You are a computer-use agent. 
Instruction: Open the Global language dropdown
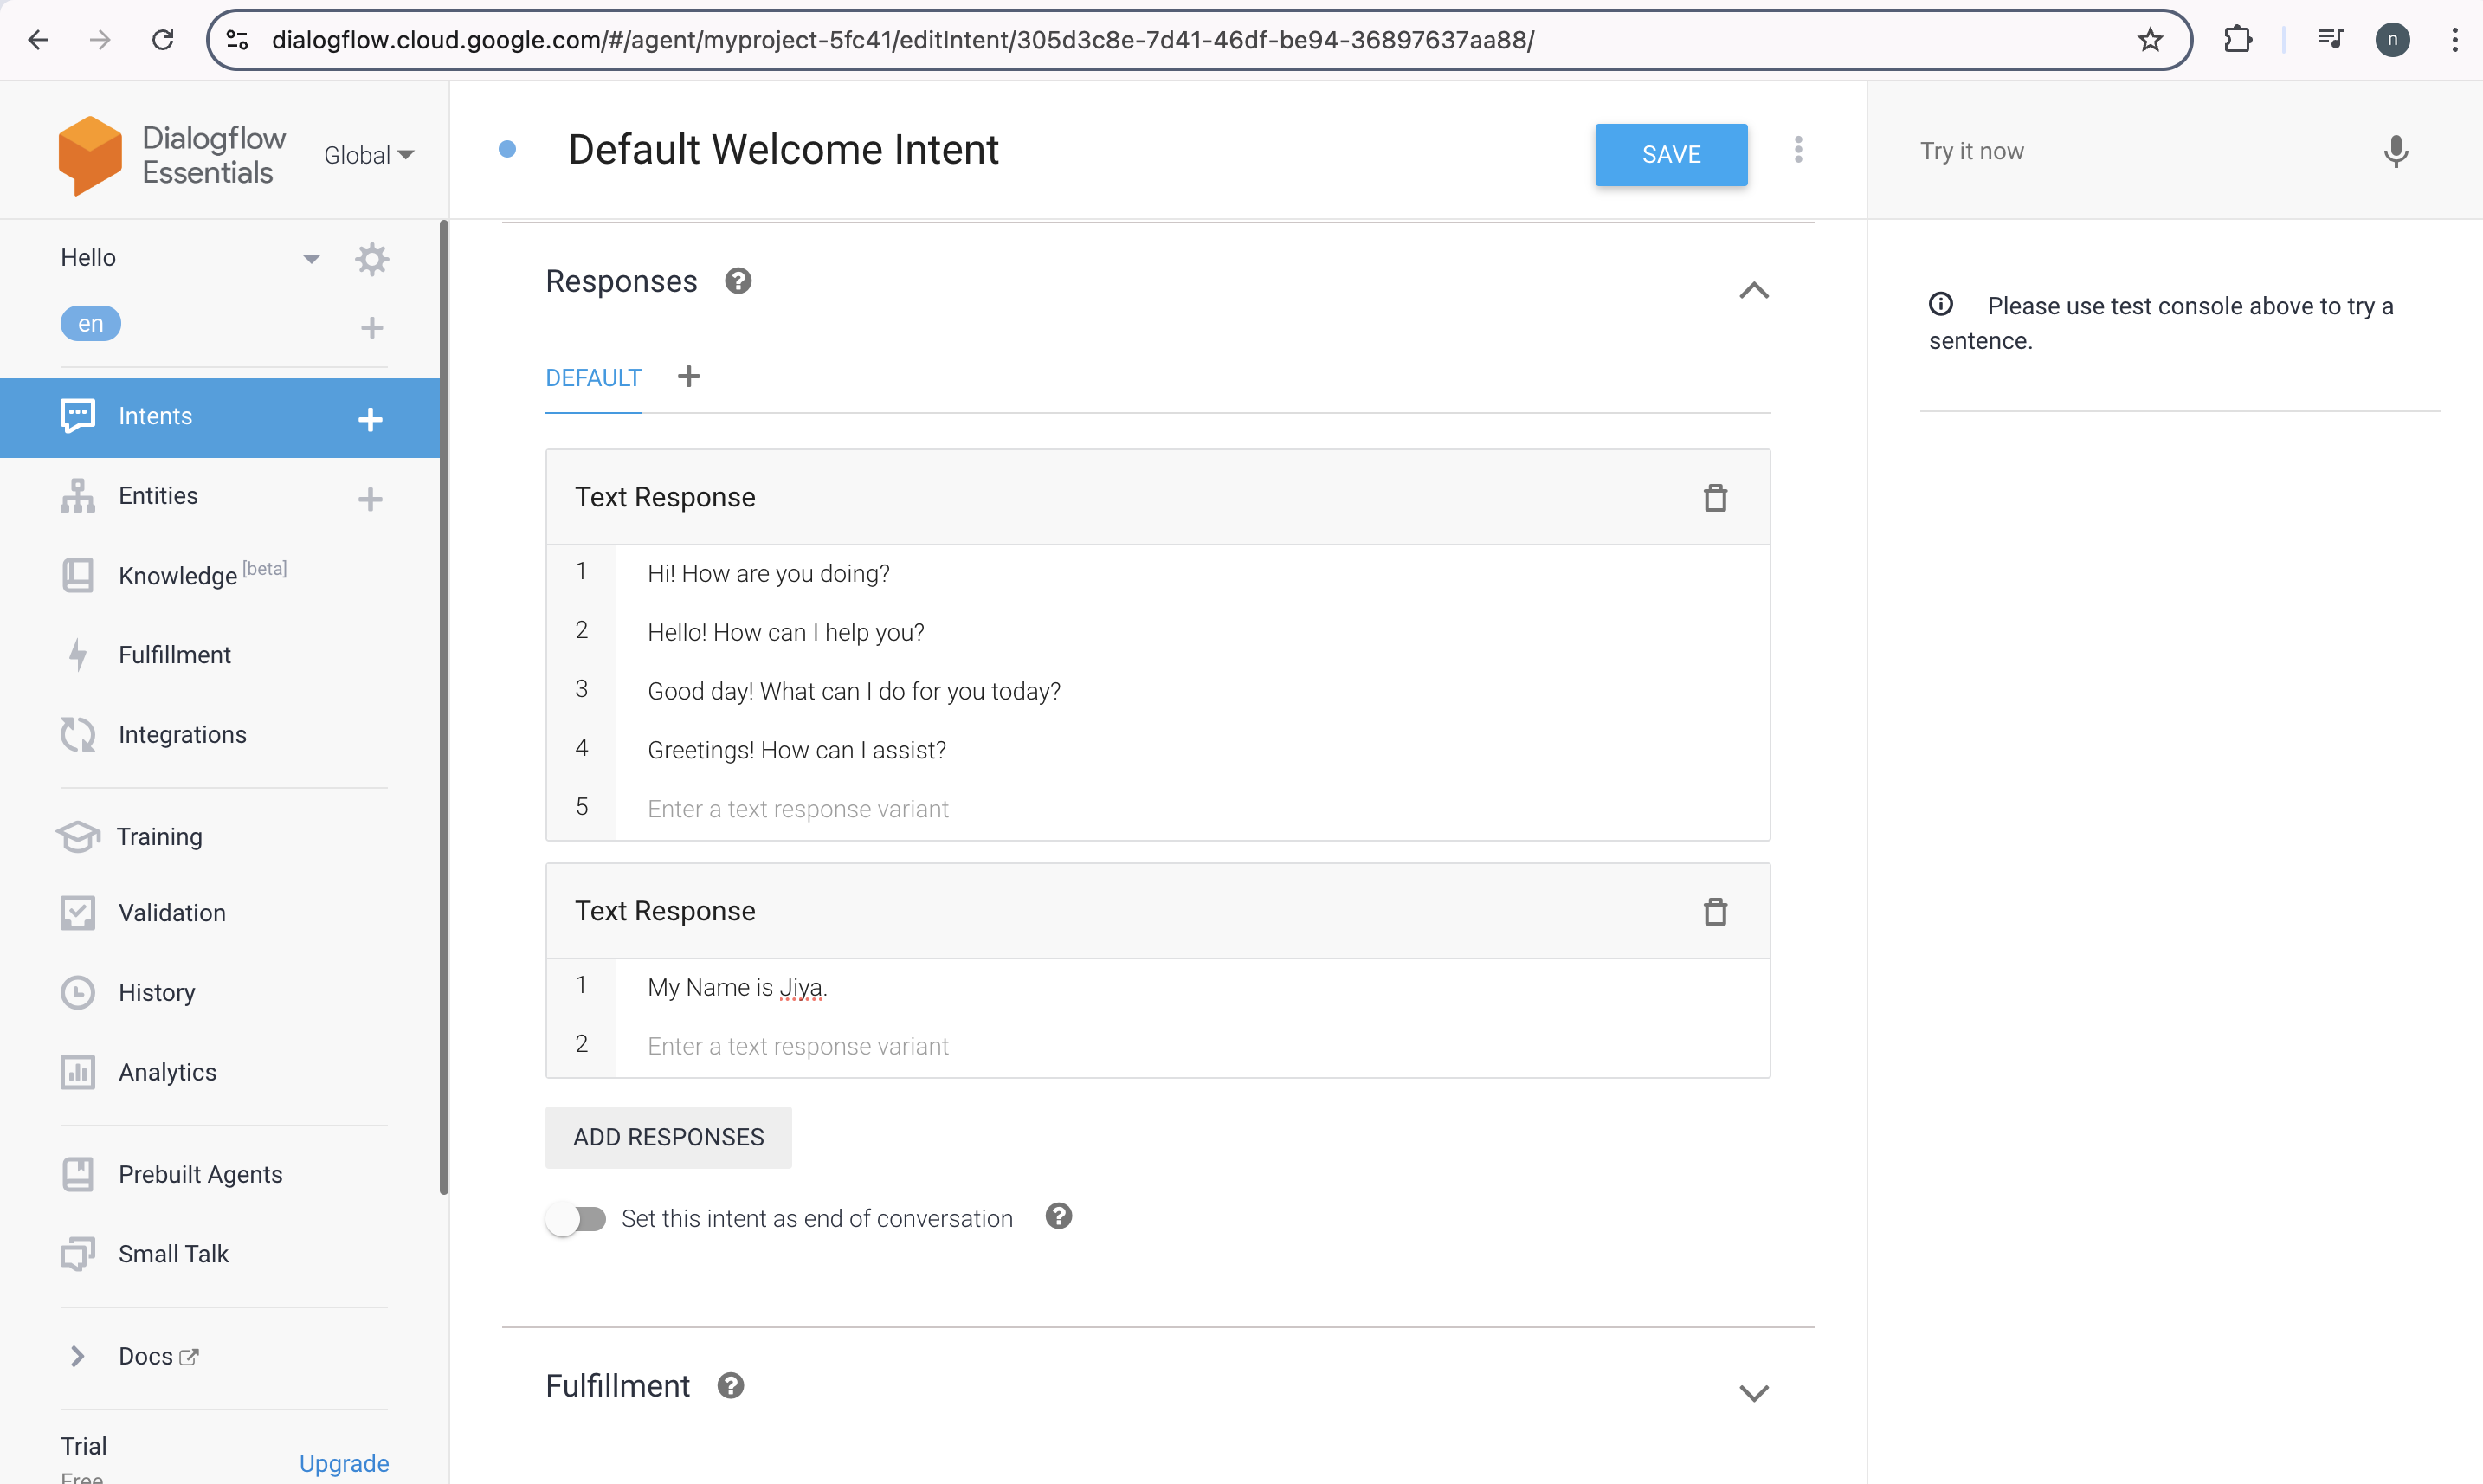[369, 156]
